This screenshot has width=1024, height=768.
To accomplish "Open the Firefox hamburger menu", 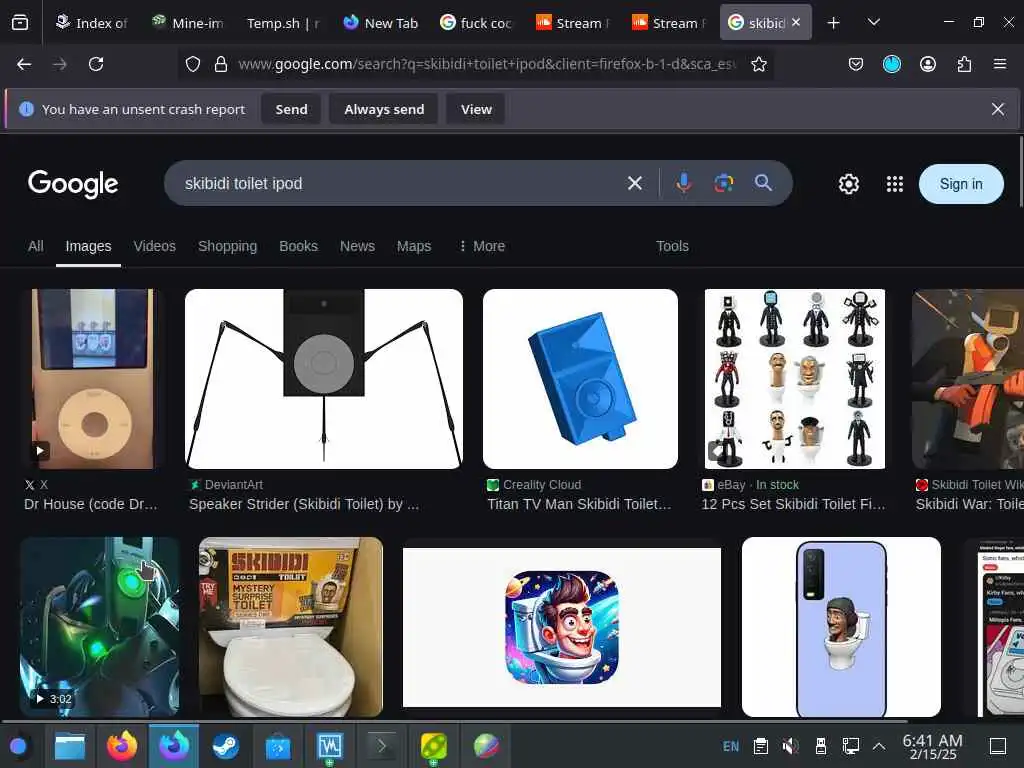I will (999, 64).
